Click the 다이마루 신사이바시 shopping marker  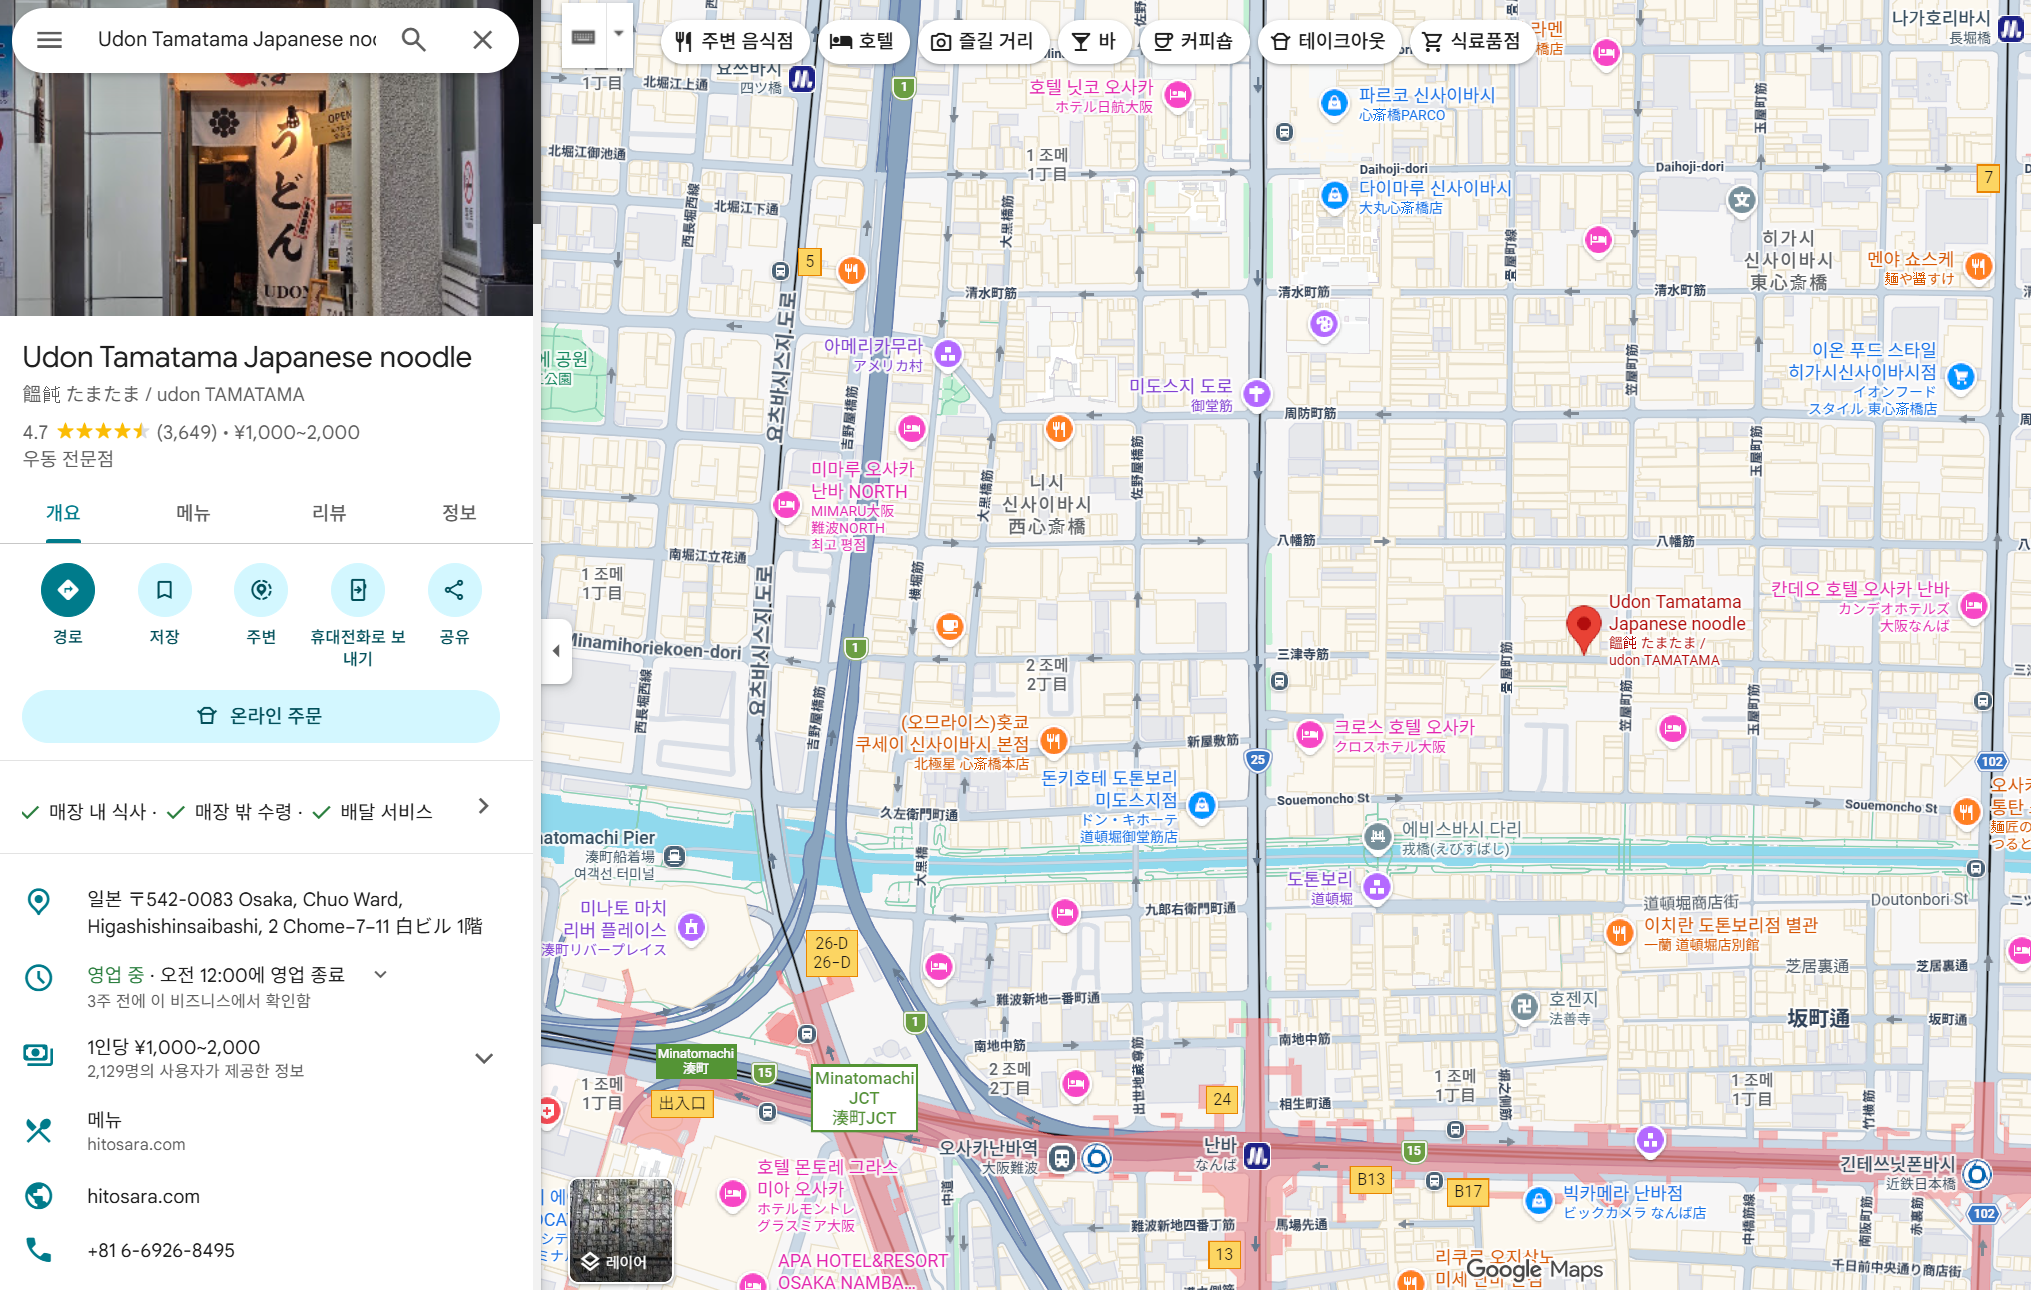tap(1334, 196)
